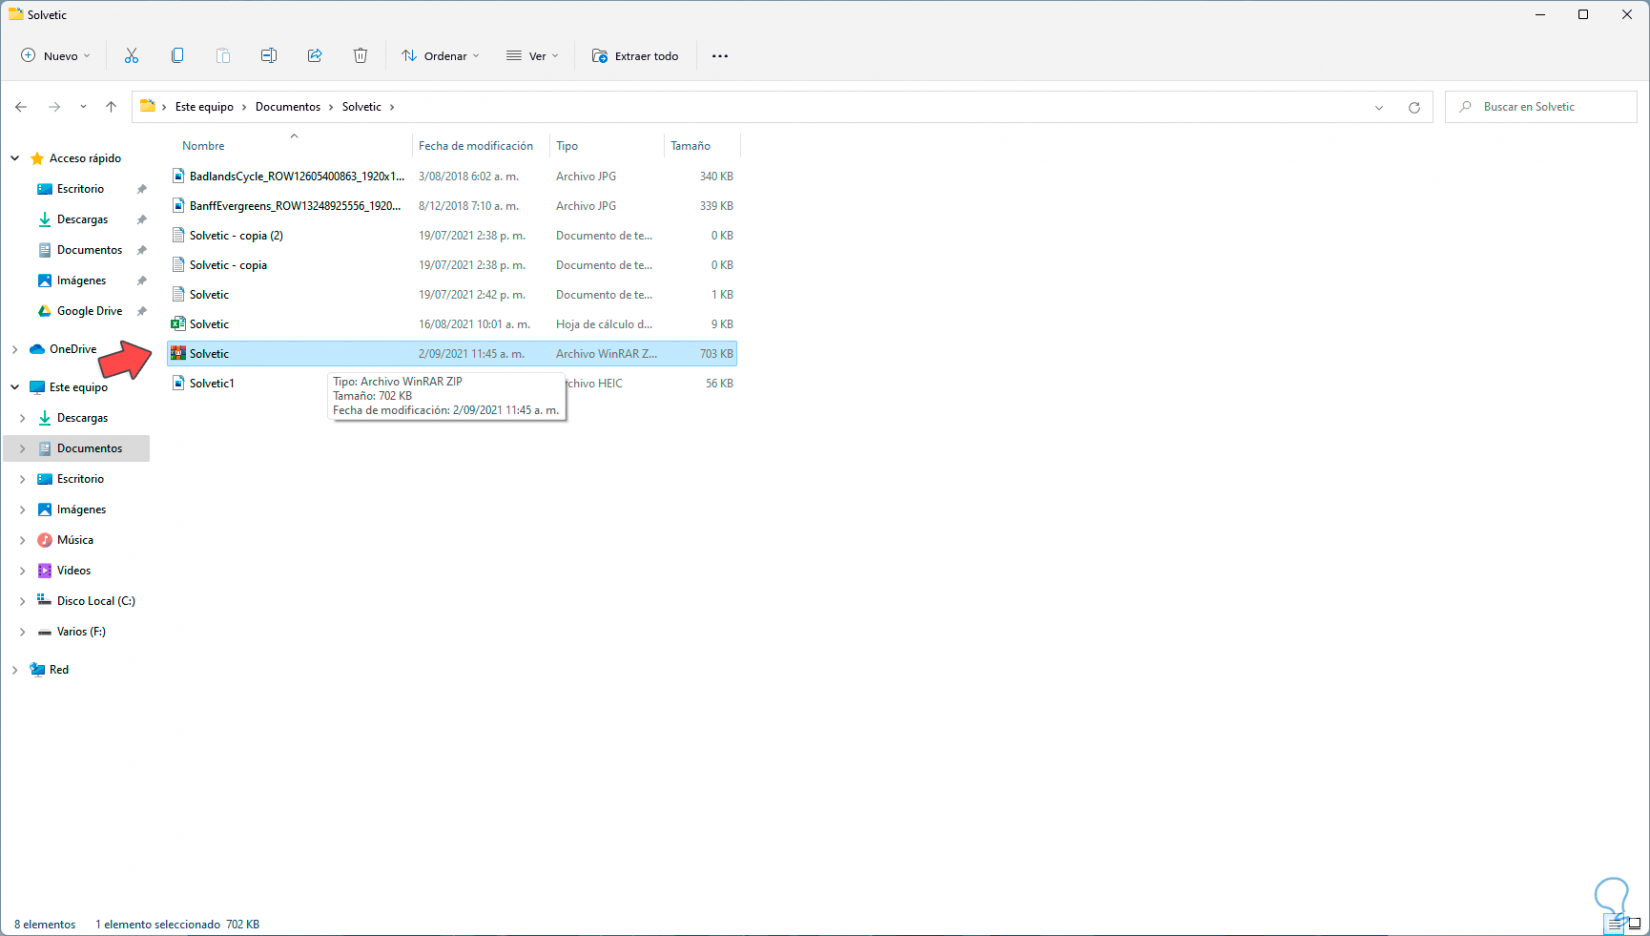Viewport: 1650px width, 936px height.
Task: Click the Excel icon of Solvetic spreadsheet
Action: (178, 324)
